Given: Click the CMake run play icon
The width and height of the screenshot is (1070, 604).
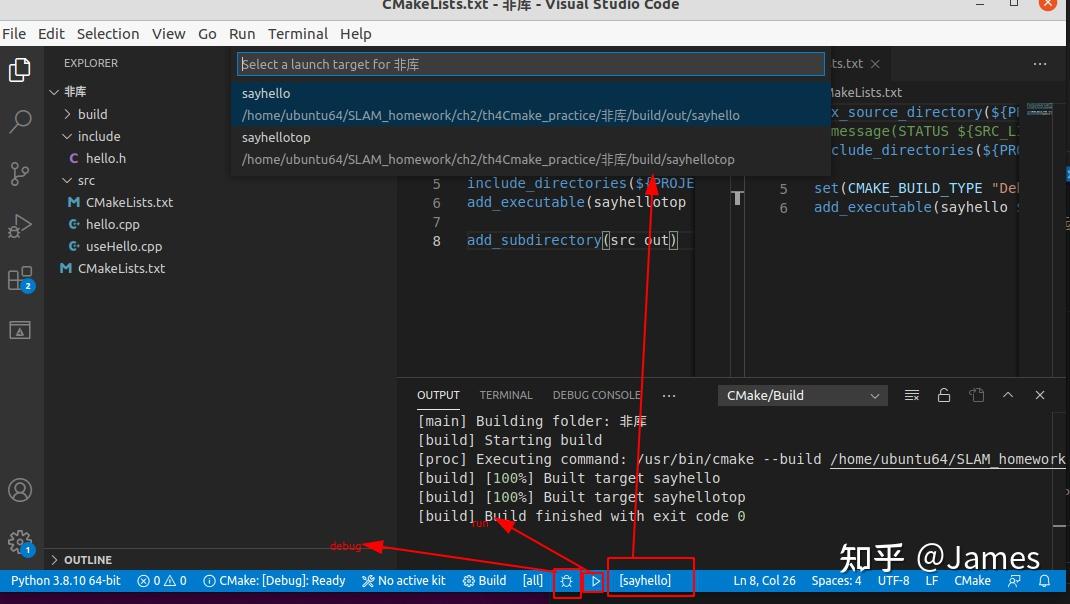Looking at the screenshot, I should pyautogui.click(x=595, y=581).
